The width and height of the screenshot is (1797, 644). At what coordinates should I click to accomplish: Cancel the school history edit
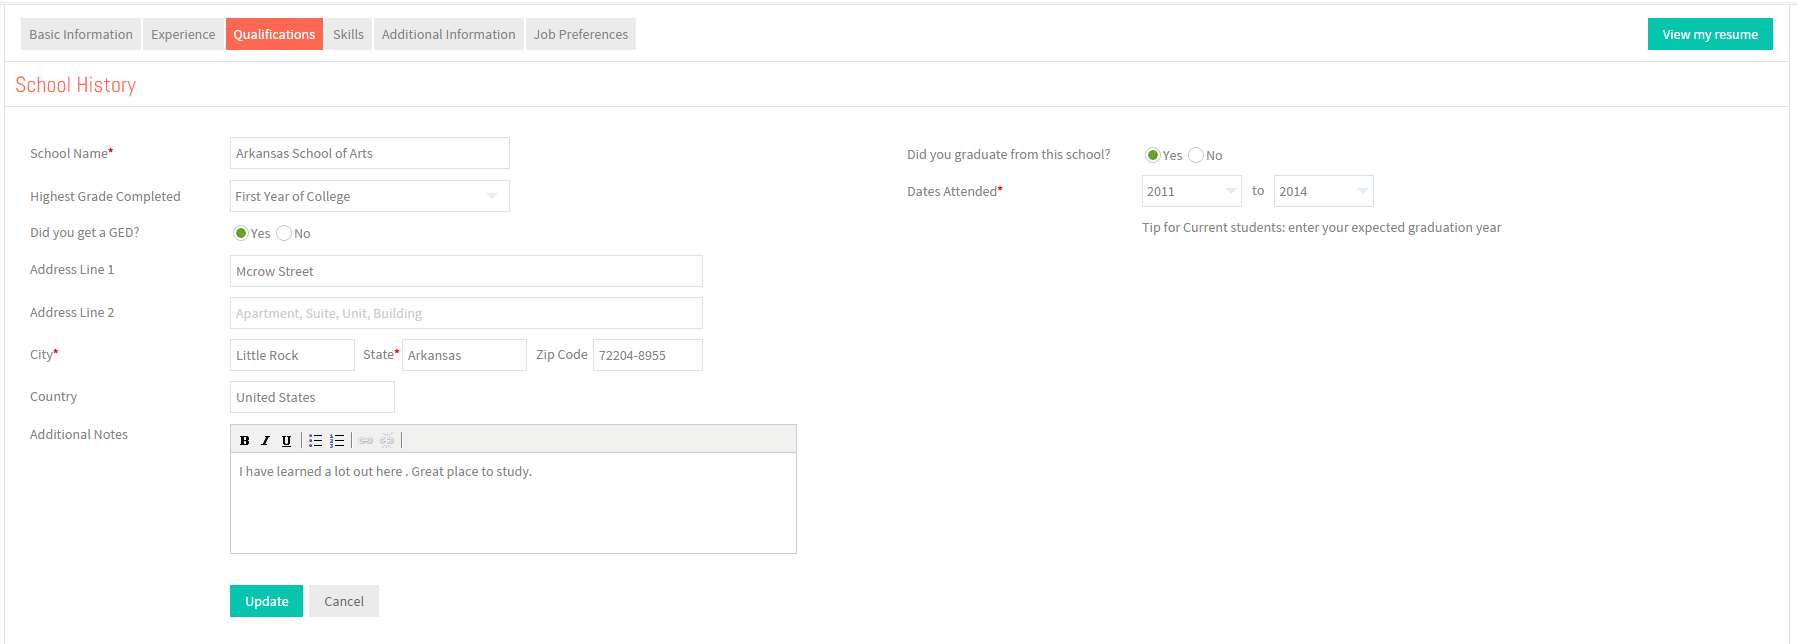tap(344, 601)
